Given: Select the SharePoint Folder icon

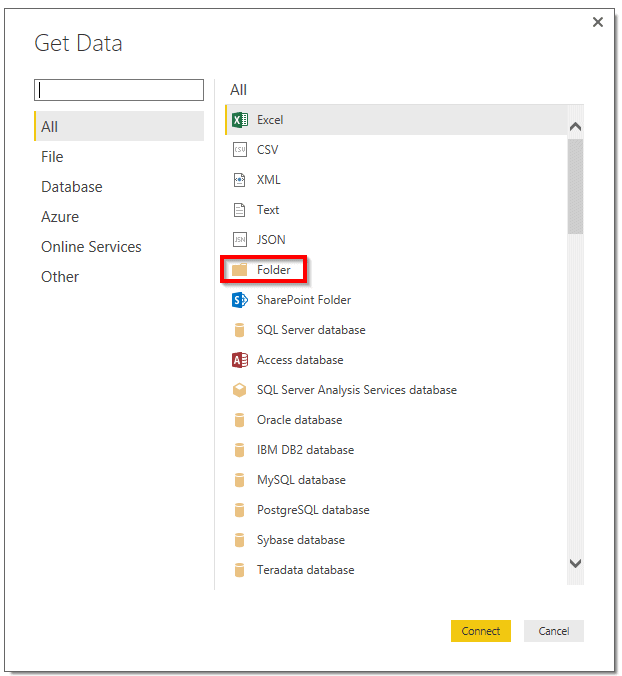Looking at the screenshot, I should tap(239, 300).
